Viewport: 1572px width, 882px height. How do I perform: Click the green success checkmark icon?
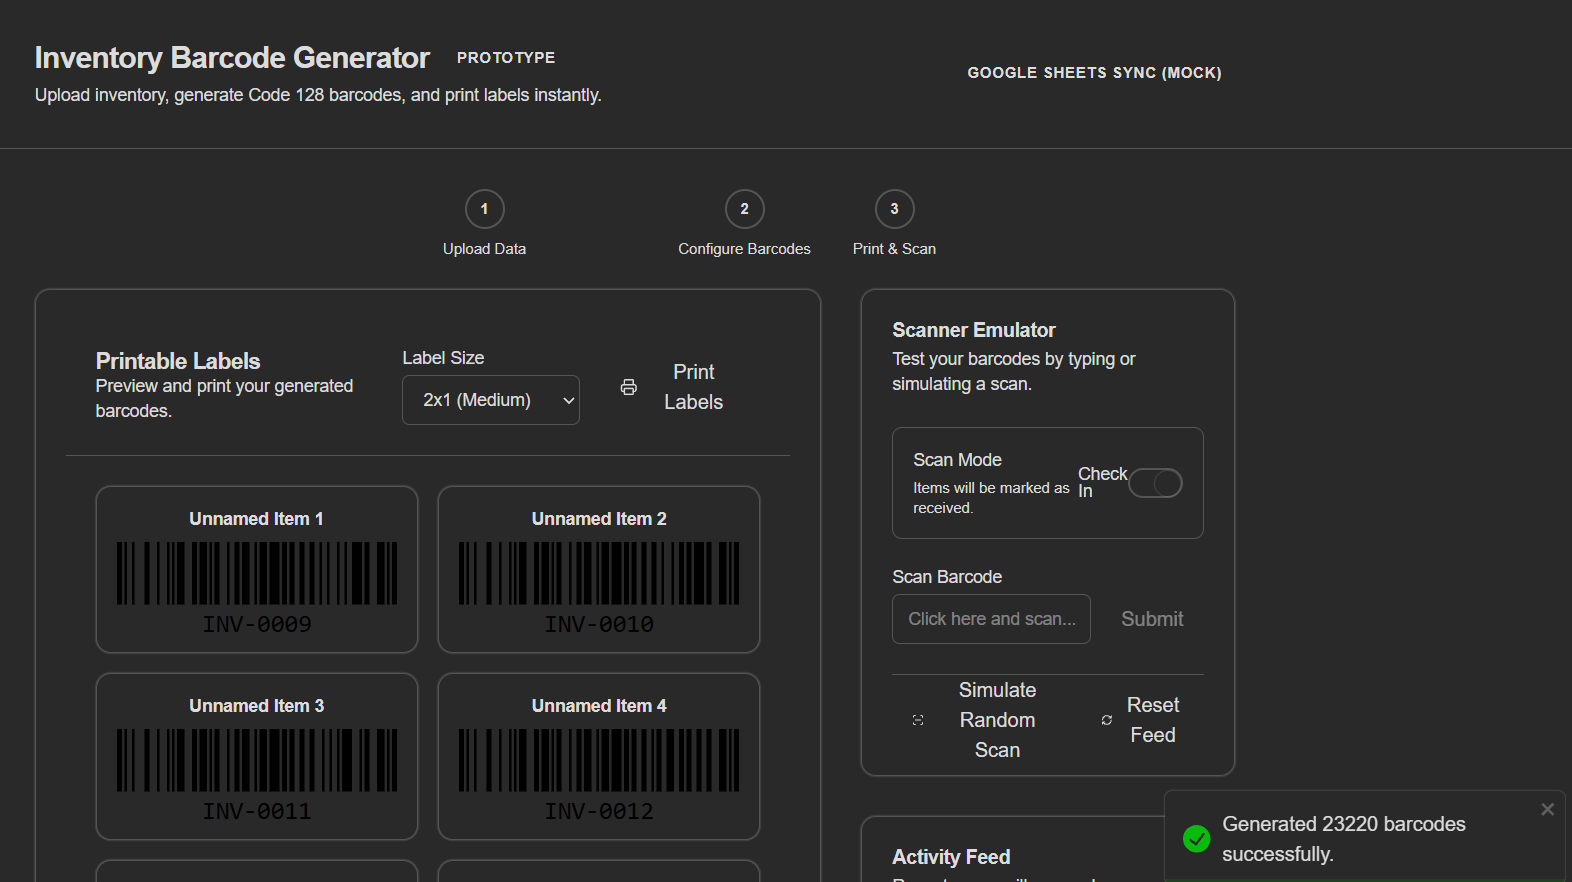[1196, 838]
